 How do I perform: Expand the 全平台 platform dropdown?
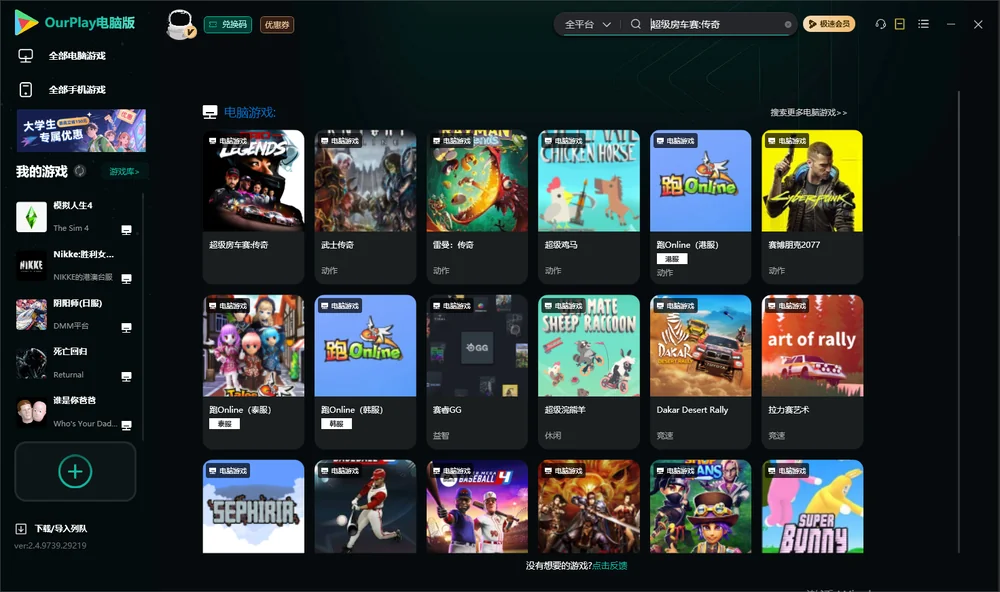pos(587,24)
